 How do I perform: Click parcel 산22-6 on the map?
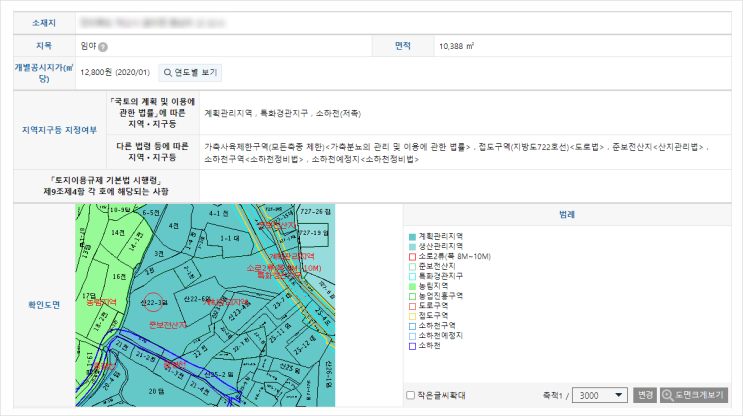[x=197, y=299]
